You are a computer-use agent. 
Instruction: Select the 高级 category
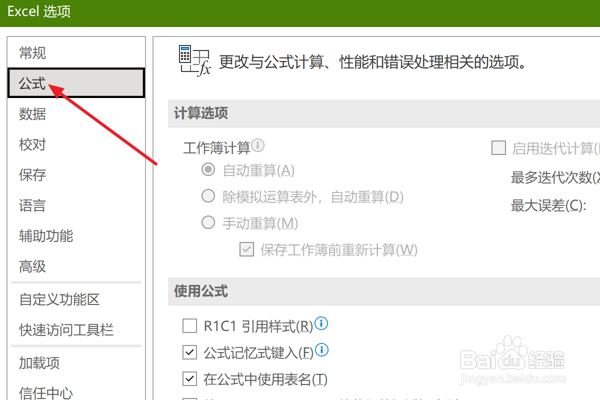point(76,266)
